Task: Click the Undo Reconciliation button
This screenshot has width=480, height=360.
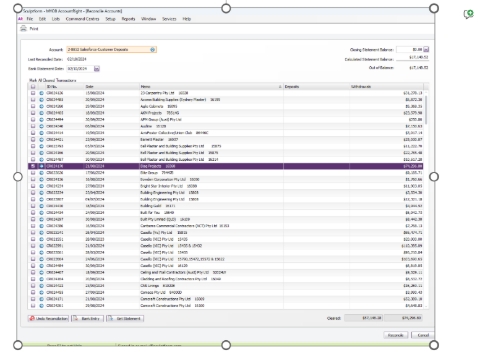Action: tap(48, 318)
